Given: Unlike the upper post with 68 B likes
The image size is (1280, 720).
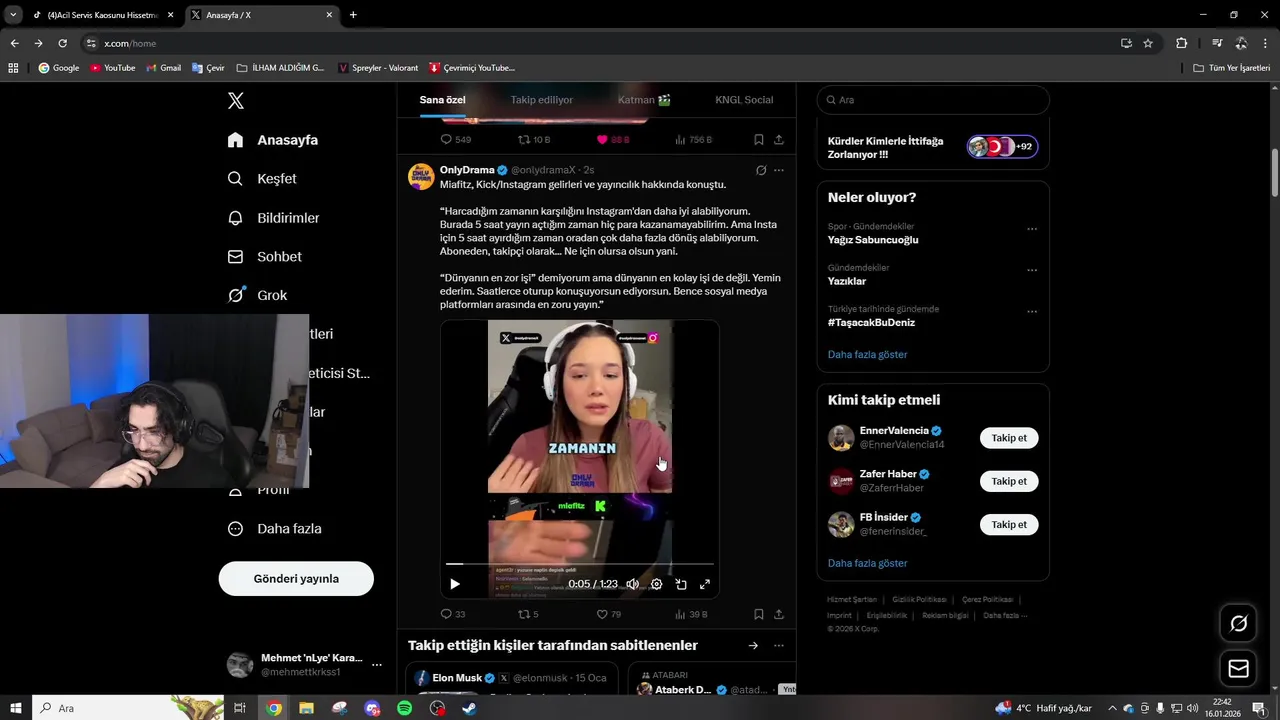Looking at the screenshot, I should [613, 140].
